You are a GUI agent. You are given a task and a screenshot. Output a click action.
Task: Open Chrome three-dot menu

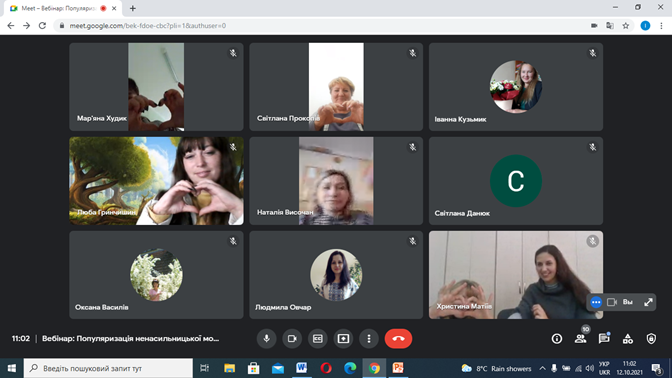point(661,26)
